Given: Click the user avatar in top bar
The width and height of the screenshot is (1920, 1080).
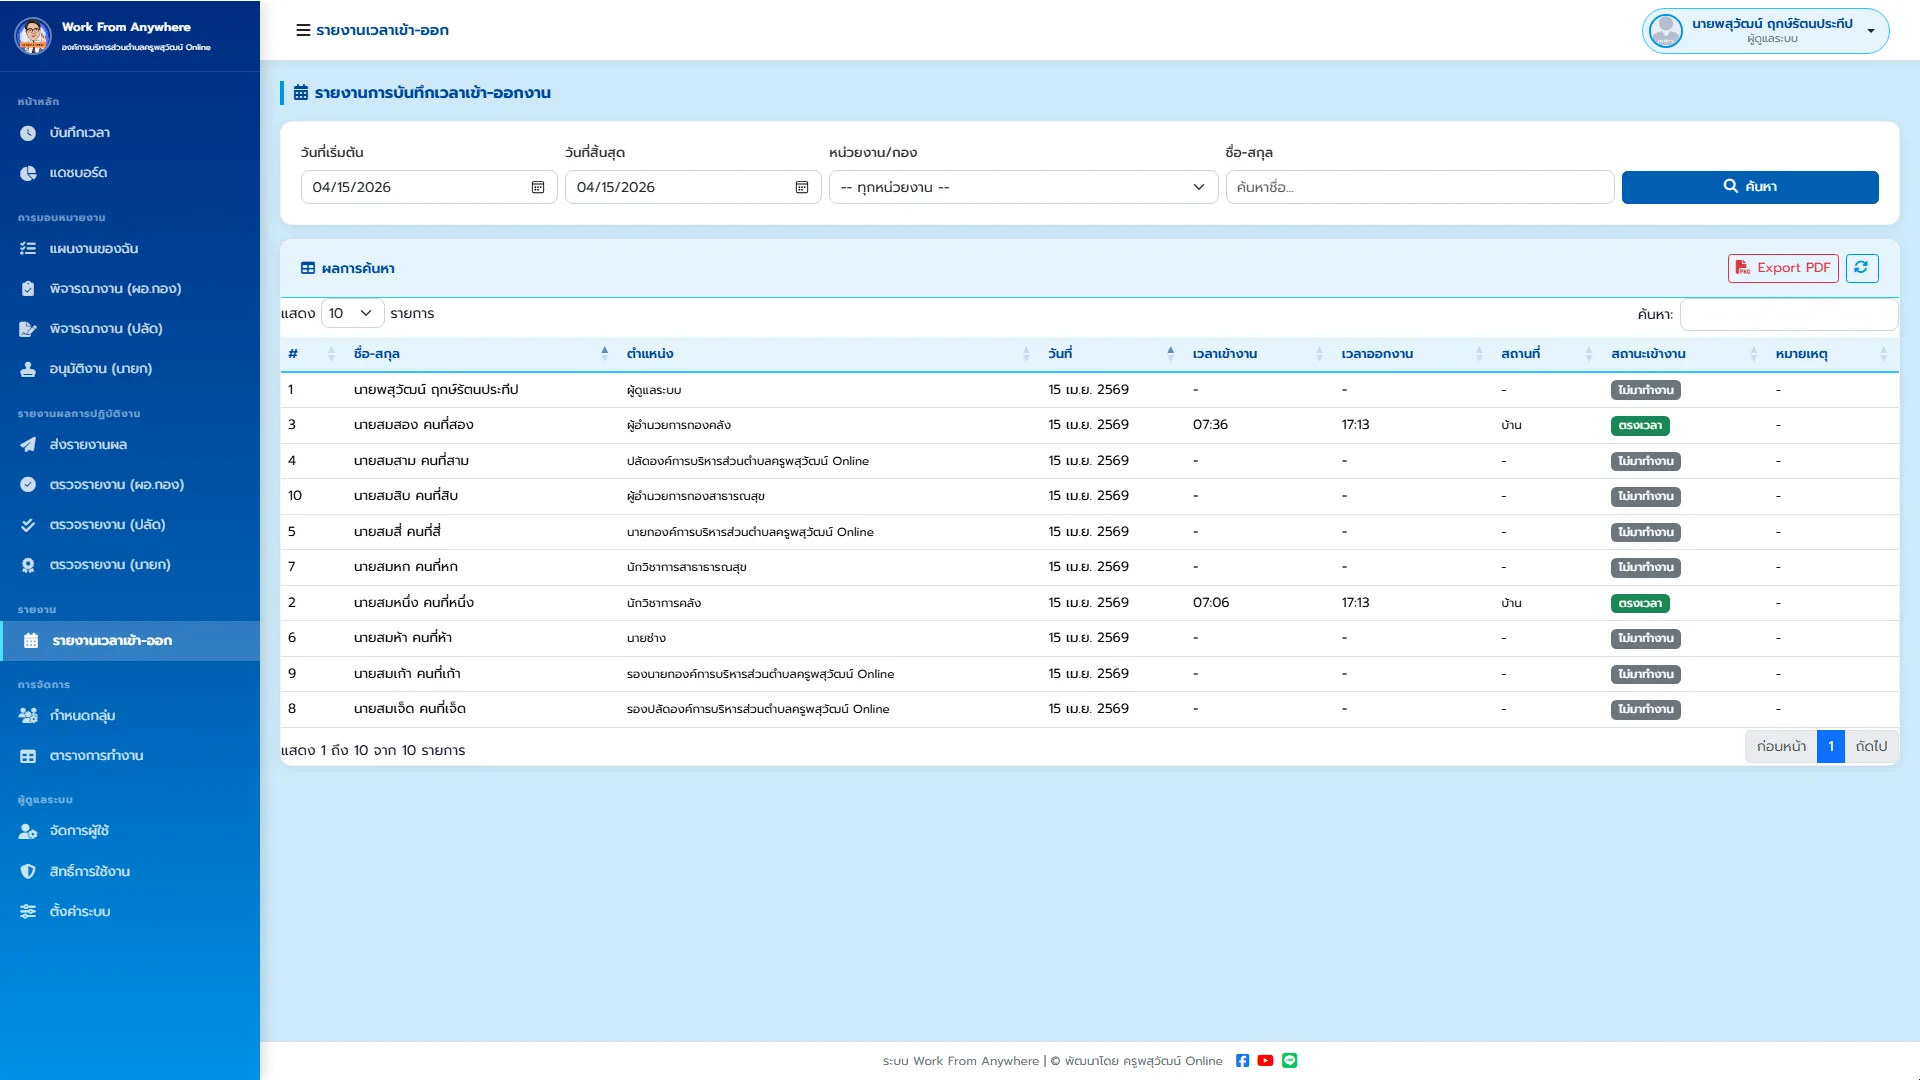Looking at the screenshot, I should 1666,31.
